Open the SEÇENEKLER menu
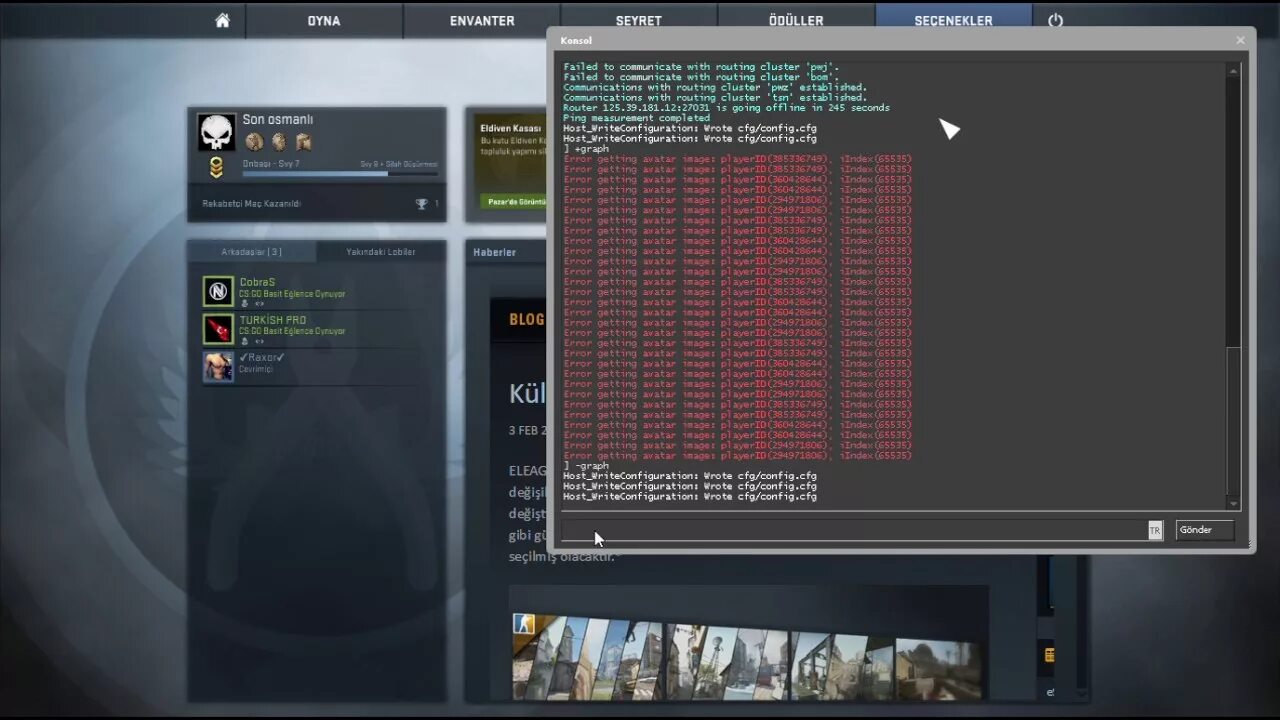The image size is (1280, 720). [954, 20]
